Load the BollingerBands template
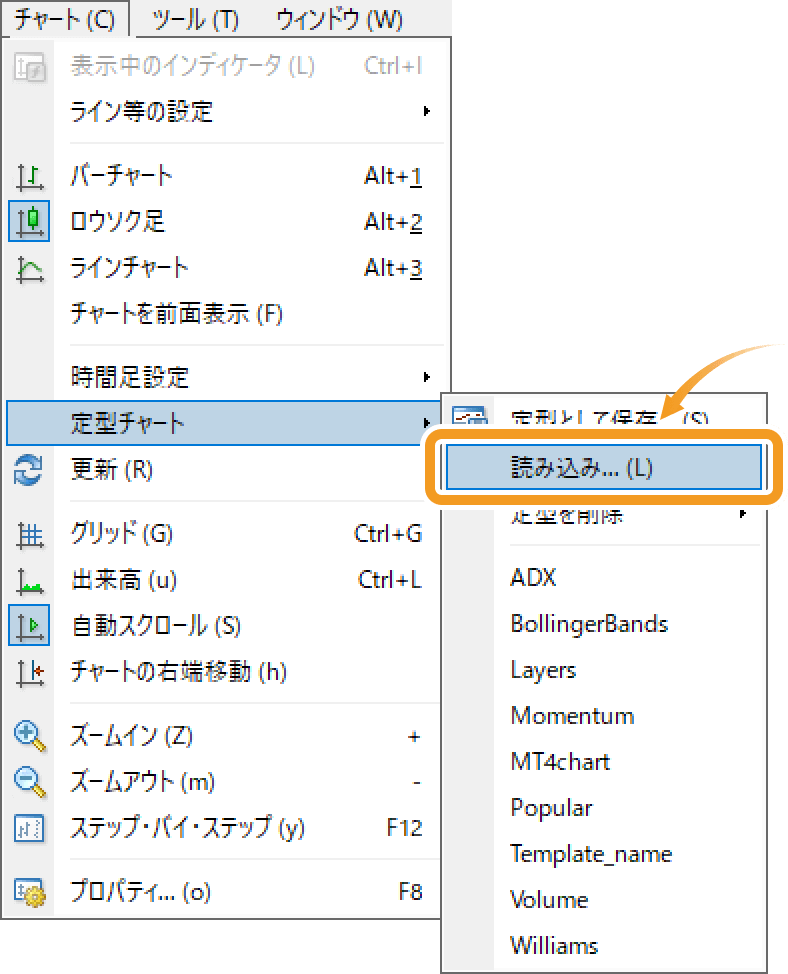788x974 pixels. 604,624
